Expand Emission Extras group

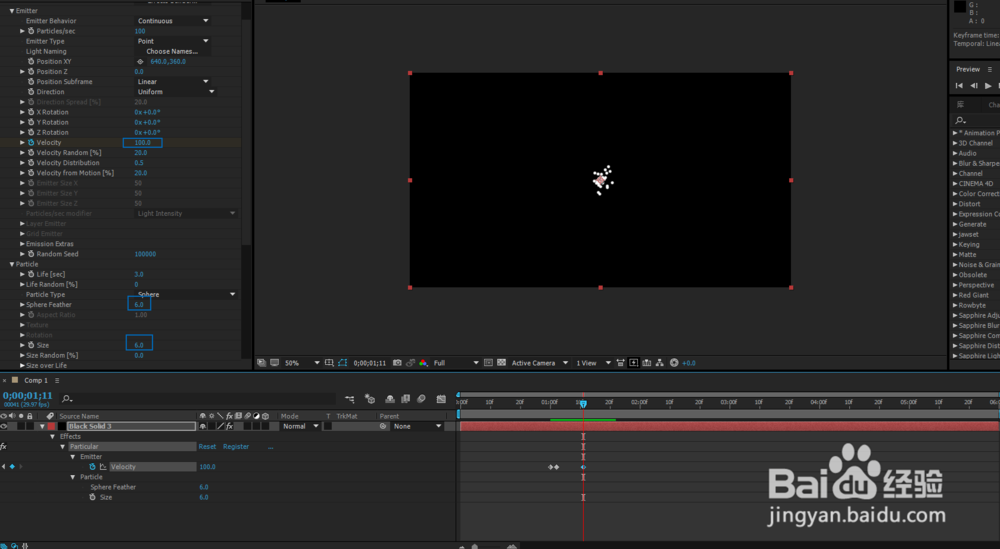[22, 244]
